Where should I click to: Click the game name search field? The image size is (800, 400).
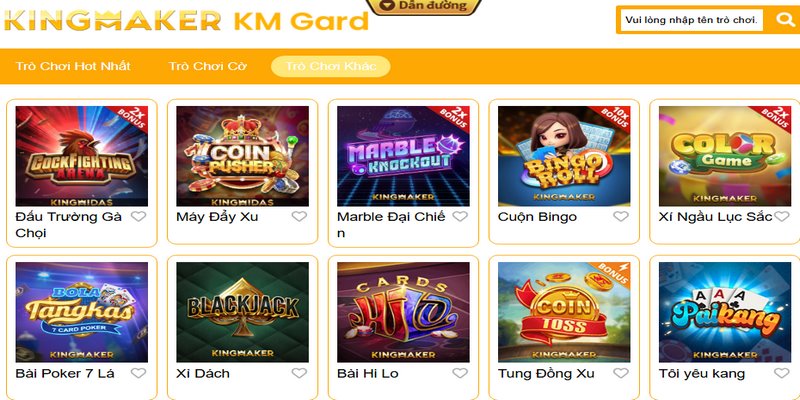point(693,20)
